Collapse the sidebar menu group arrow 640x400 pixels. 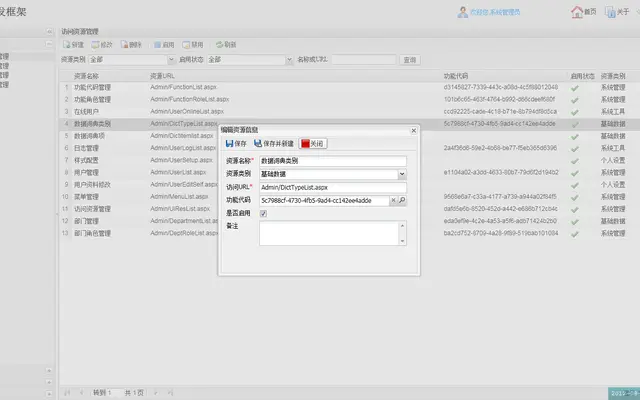49,44
